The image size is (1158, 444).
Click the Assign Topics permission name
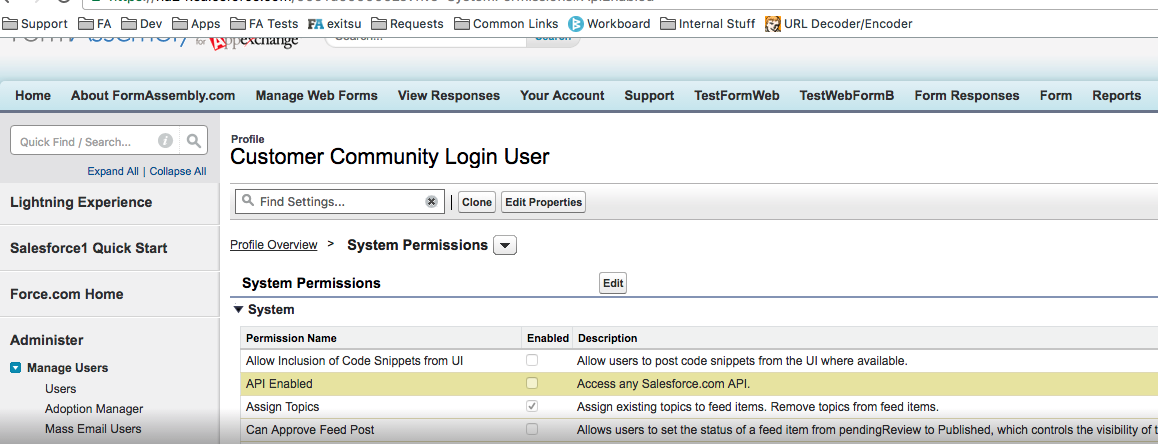283,407
